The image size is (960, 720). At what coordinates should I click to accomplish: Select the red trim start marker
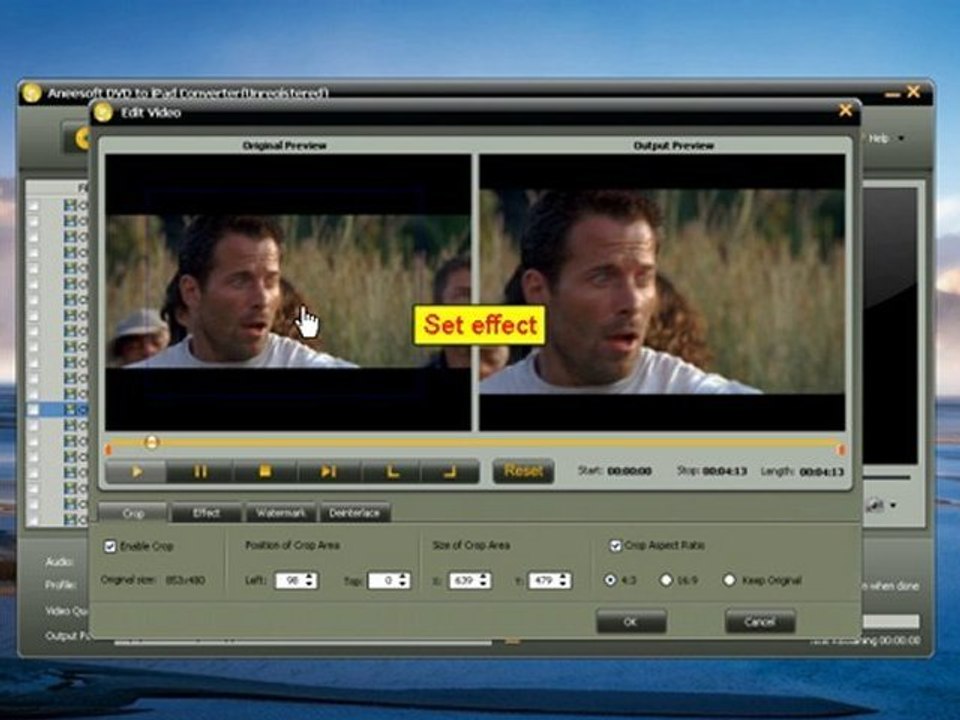[x=108, y=450]
